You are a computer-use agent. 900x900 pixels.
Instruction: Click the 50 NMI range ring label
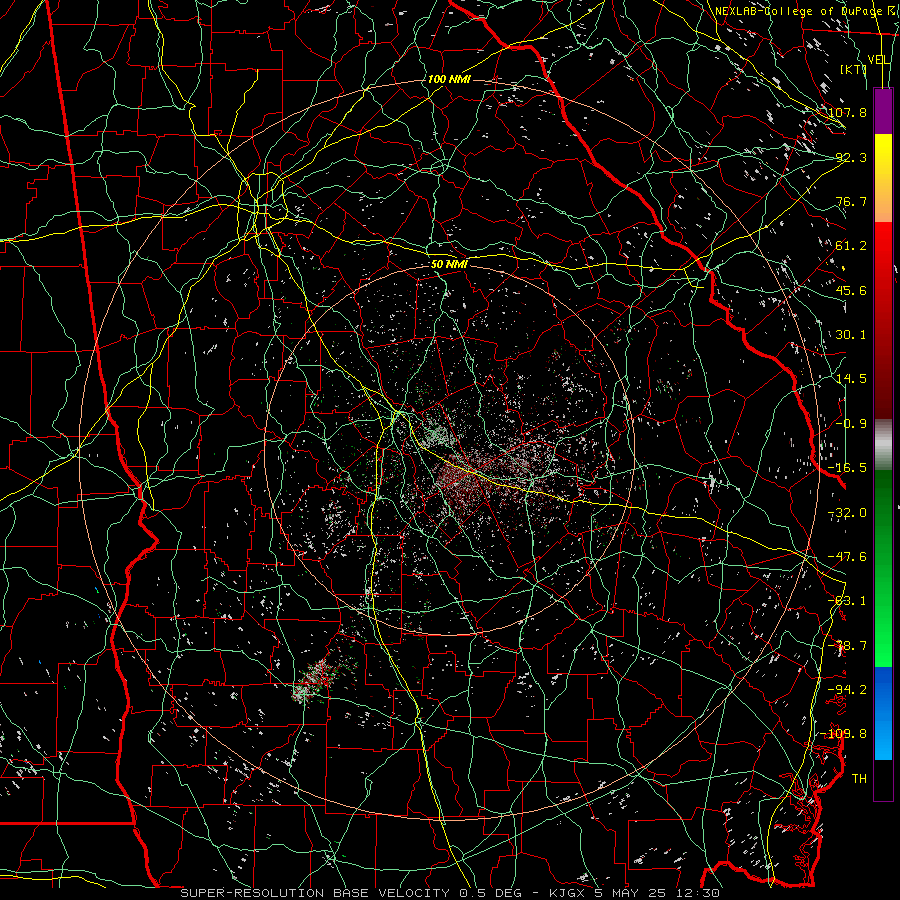coord(449,265)
